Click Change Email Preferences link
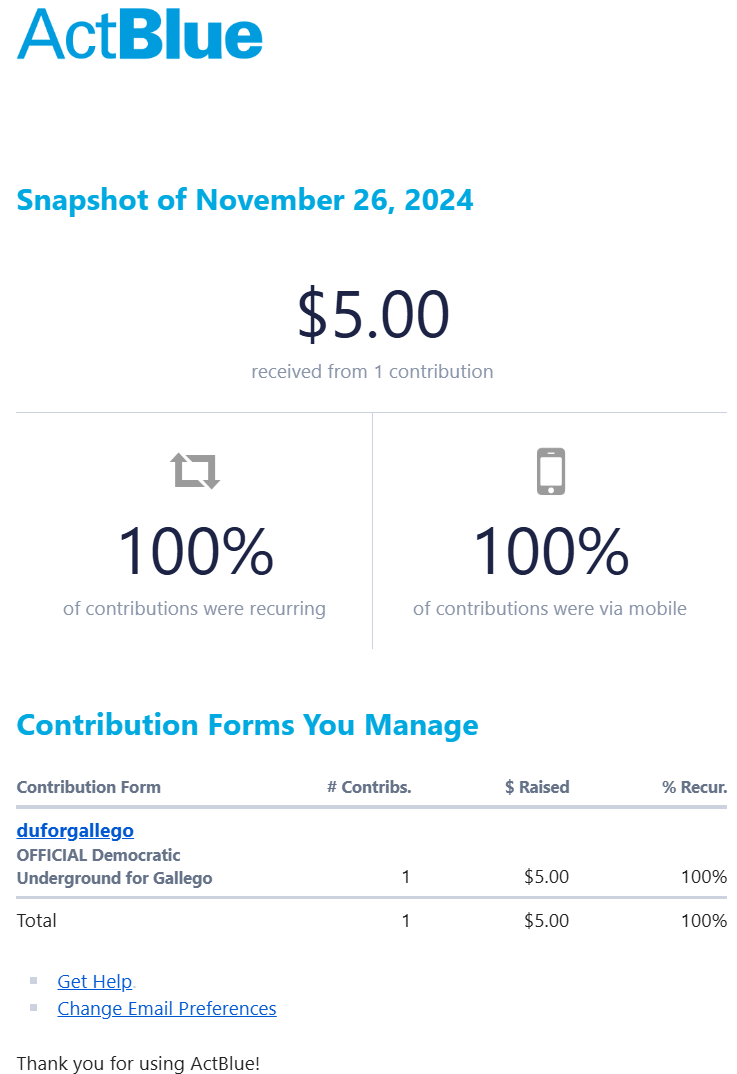Screen dimensions: 737x1074 pyautogui.click(x=166, y=1008)
